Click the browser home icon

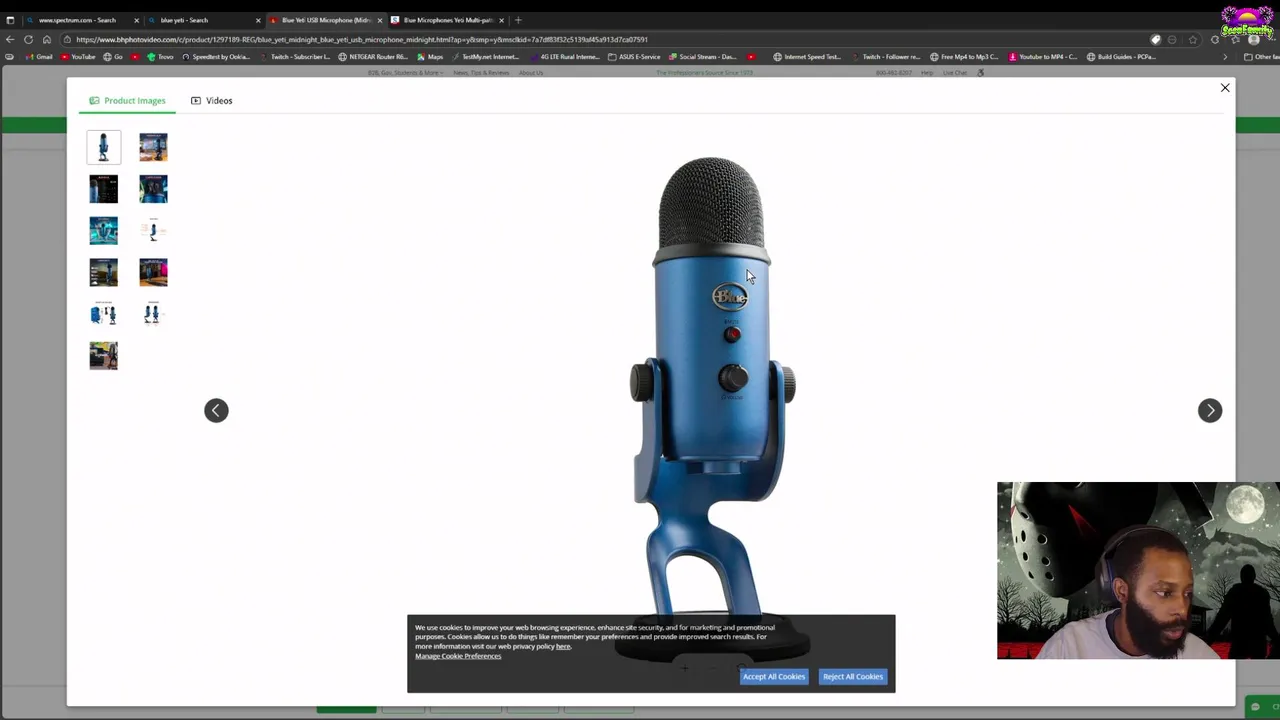click(x=46, y=39)
